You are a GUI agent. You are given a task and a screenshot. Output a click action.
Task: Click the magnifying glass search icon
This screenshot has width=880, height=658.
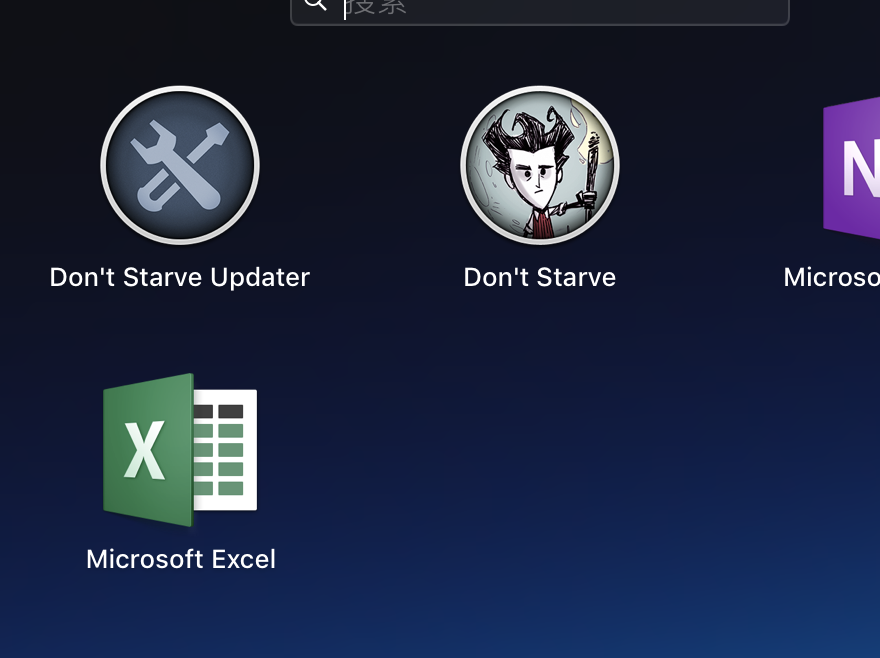point(315,4)
